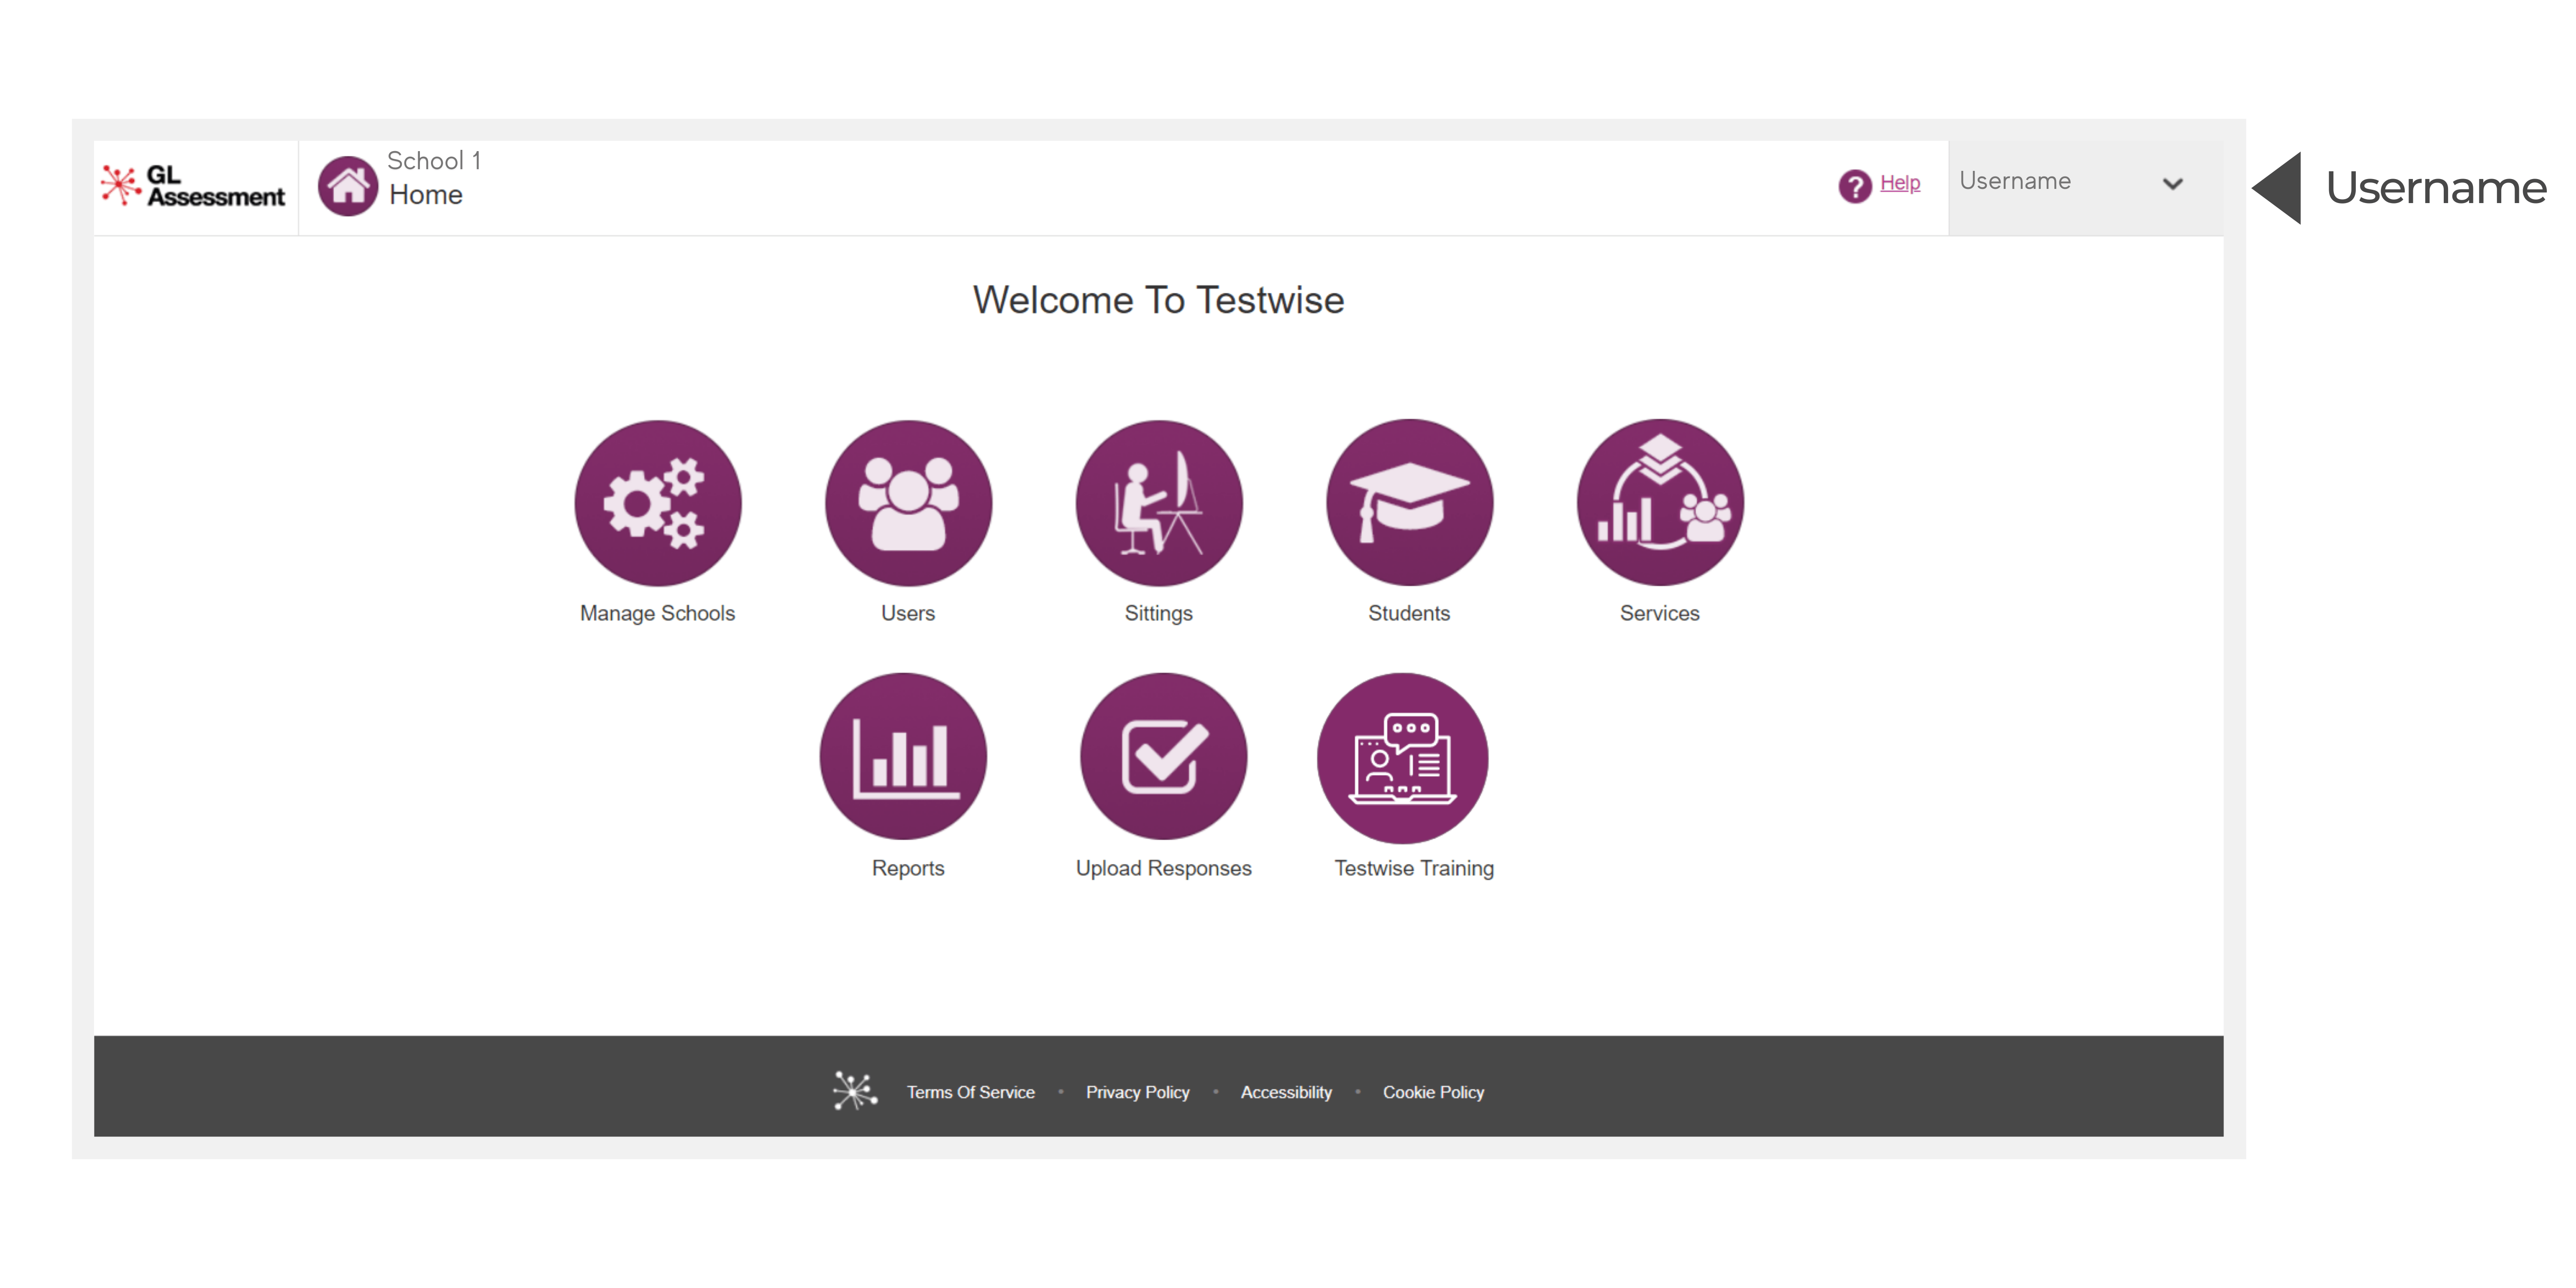Viewport: 2576px width, 1288px height.
Task: Click the GL Assessment logo
Action: [x=194, y=186]
